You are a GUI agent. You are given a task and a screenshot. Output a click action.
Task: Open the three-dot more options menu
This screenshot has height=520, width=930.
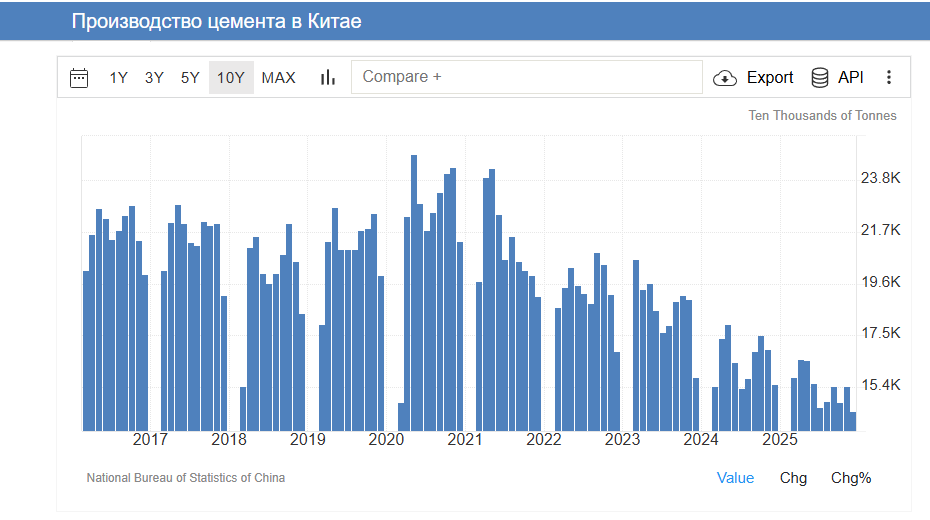pos(889,78)
